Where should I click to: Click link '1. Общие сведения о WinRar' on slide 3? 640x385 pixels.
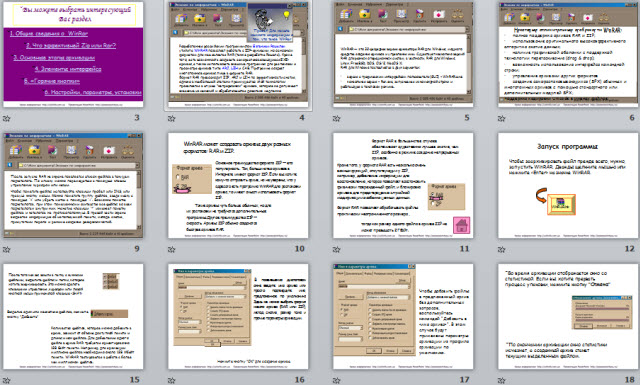49,33
